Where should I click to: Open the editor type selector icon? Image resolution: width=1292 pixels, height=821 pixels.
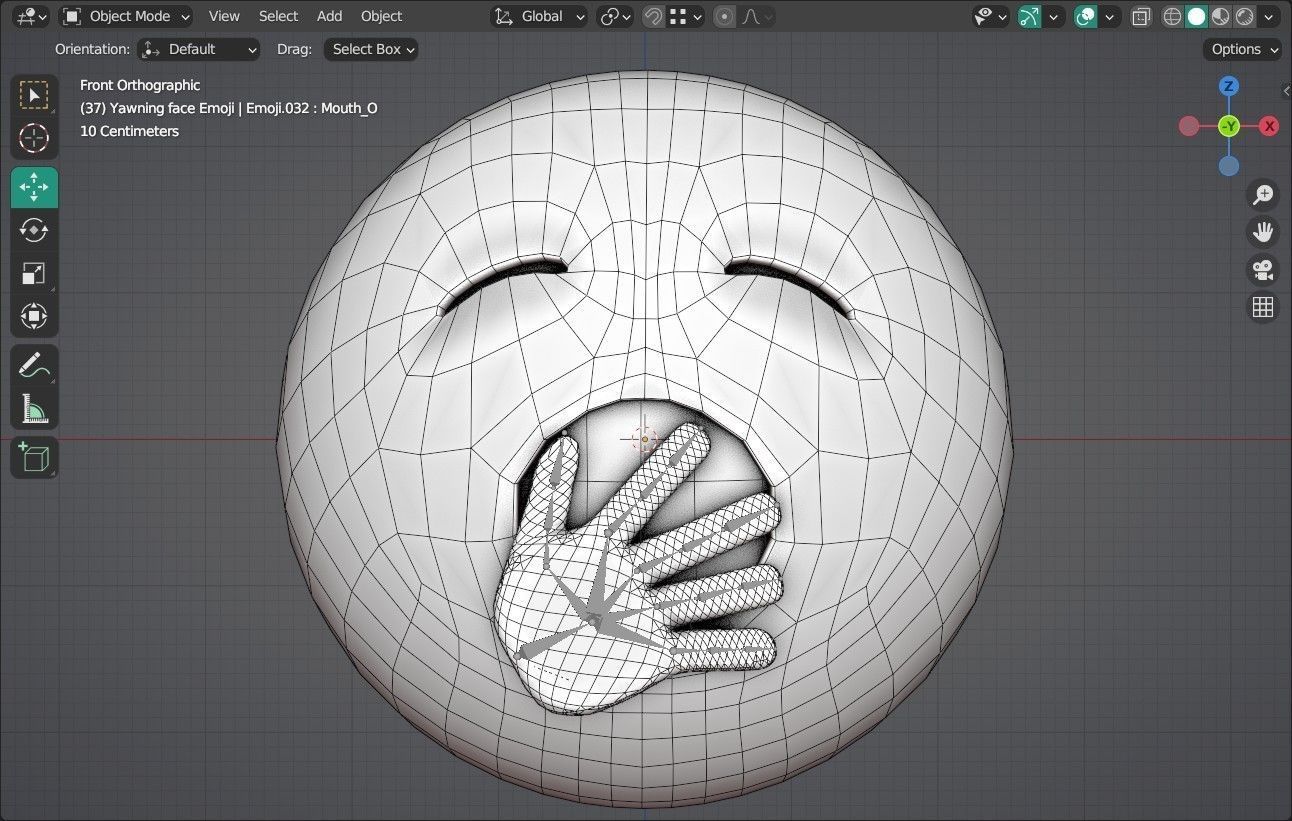coord(33,16)
